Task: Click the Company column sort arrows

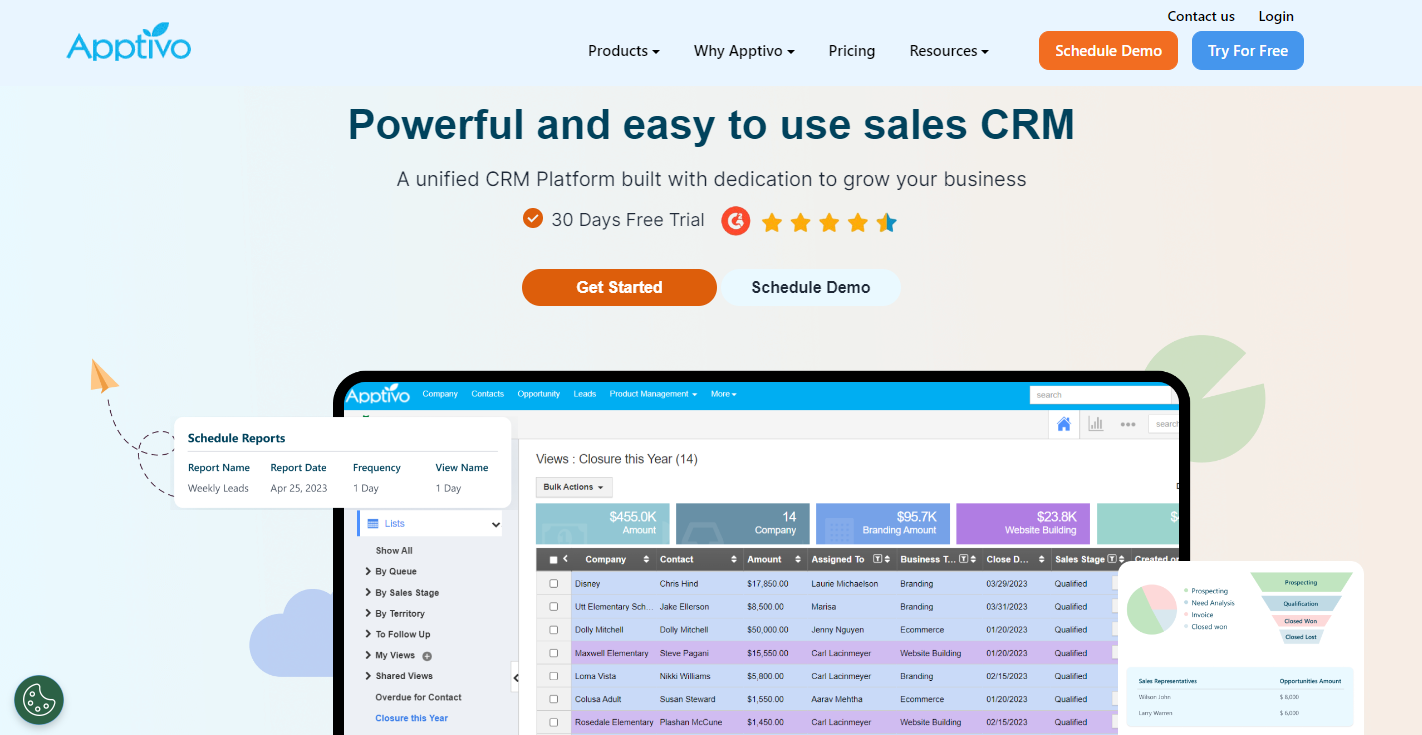Action: 646,559
